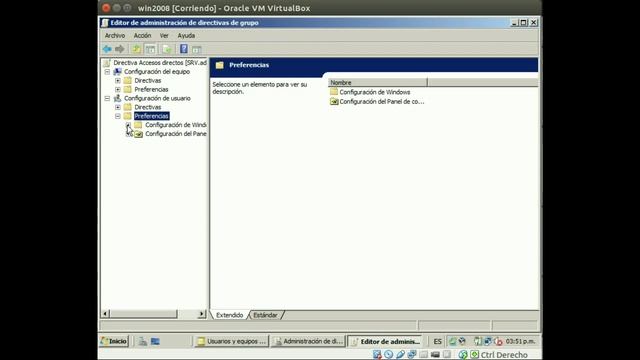
Task: Toggle the show/hide console tree icon
Action: [151, 49]
